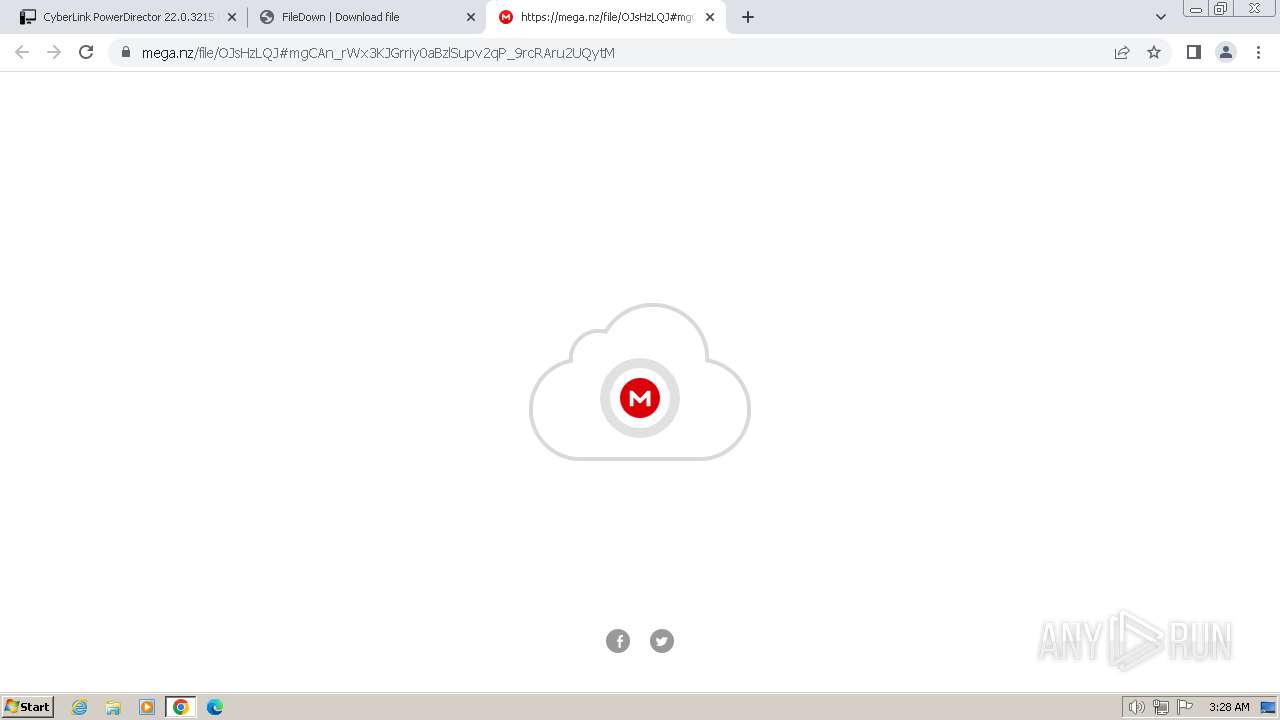Open the Chrome three-dot menu

(x=1258, y=52)
